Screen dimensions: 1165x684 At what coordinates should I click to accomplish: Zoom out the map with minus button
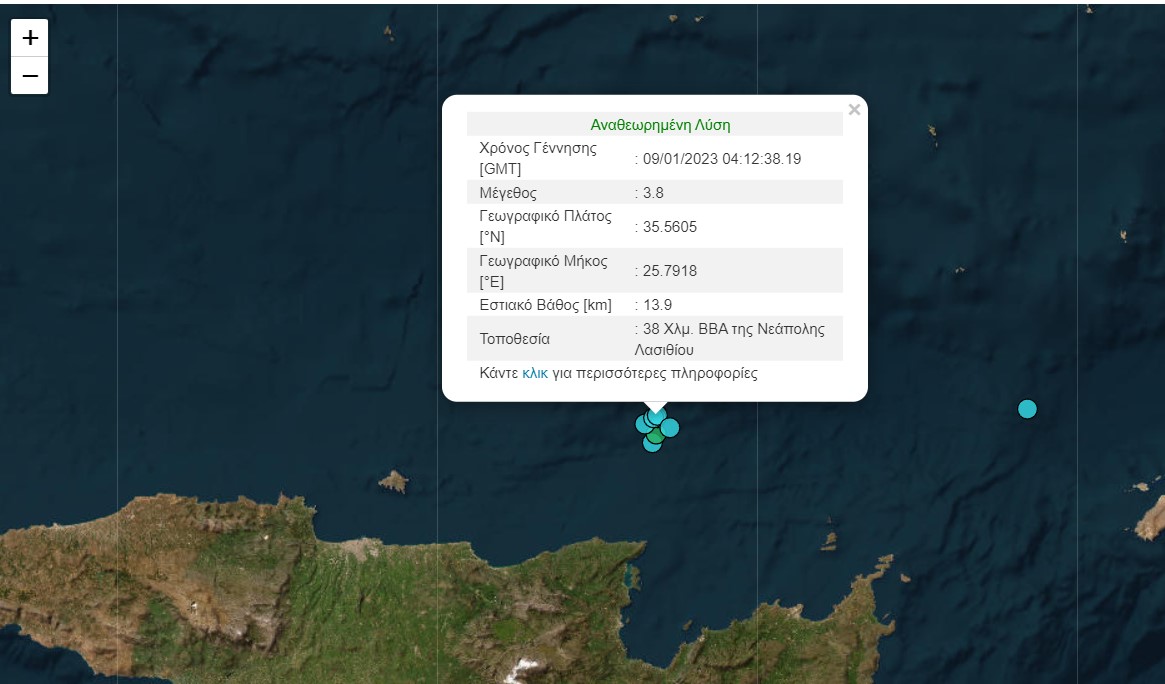pyautogui.click(x=30, y=76)
